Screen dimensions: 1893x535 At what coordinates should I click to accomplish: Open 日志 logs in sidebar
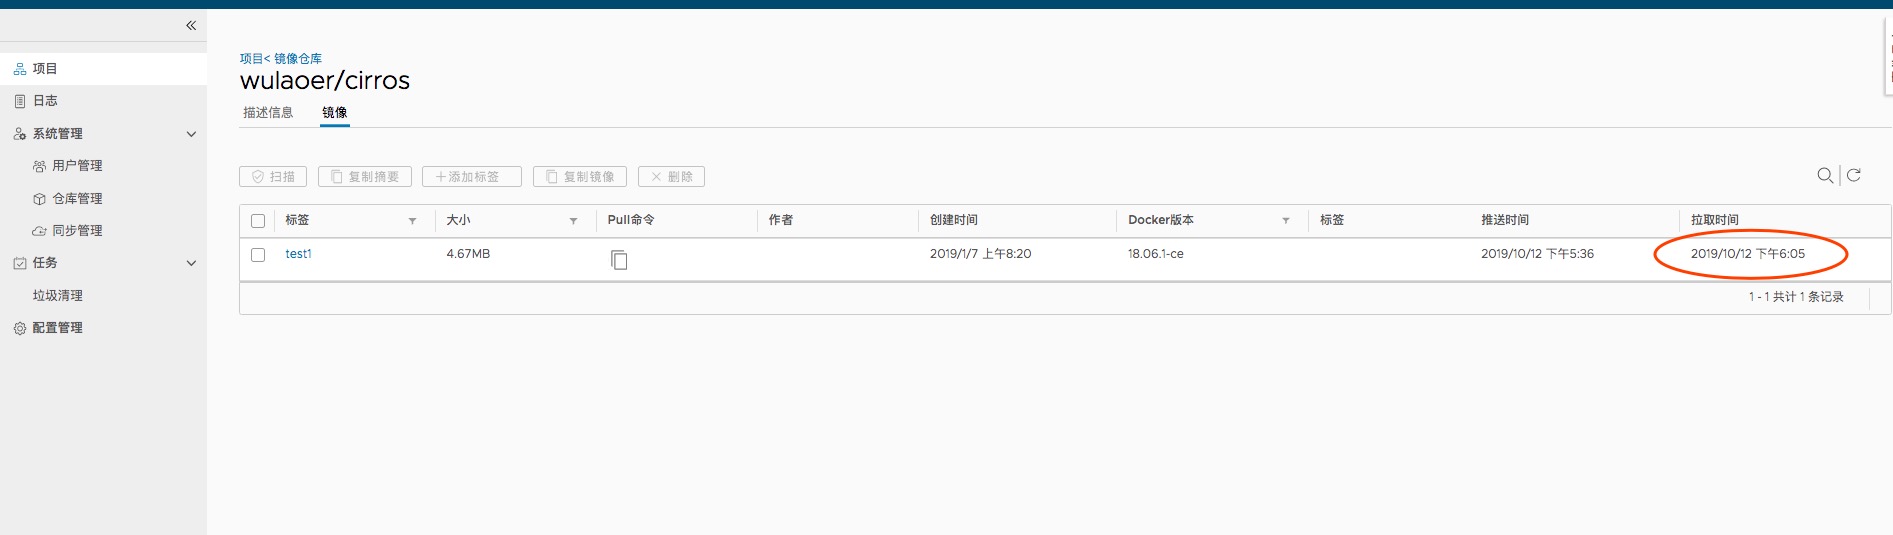45,101
